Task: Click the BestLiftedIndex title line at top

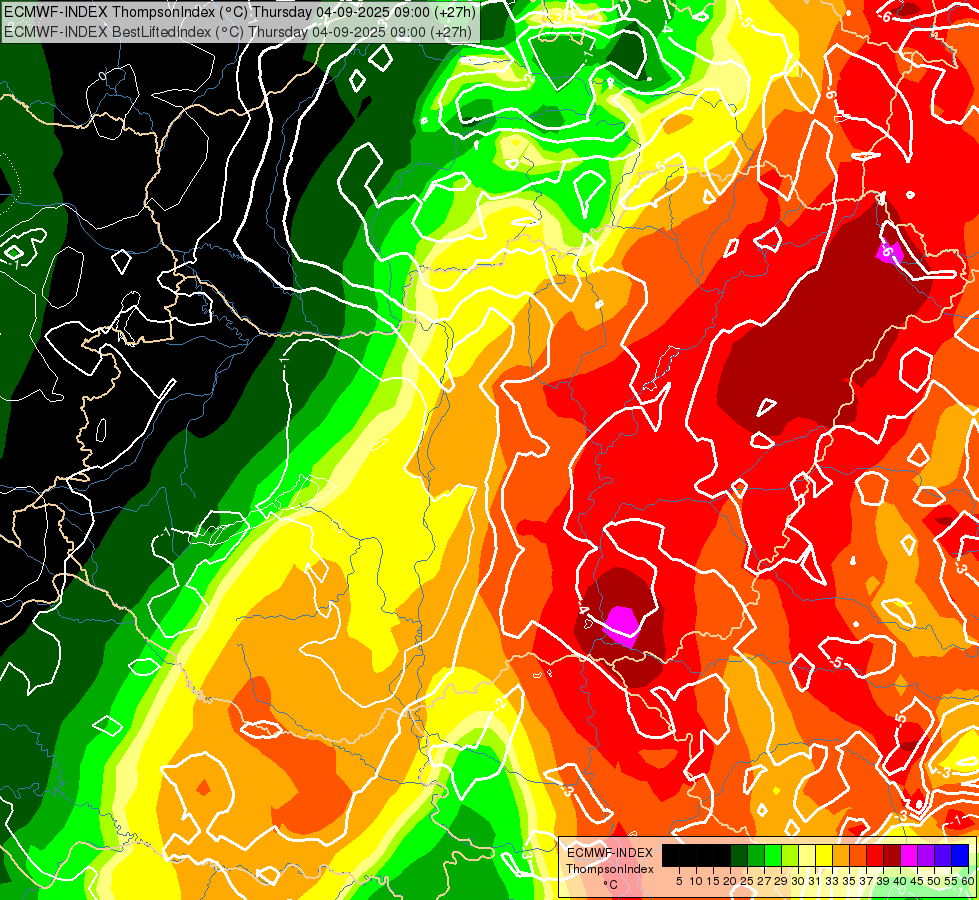Action: 238,32
